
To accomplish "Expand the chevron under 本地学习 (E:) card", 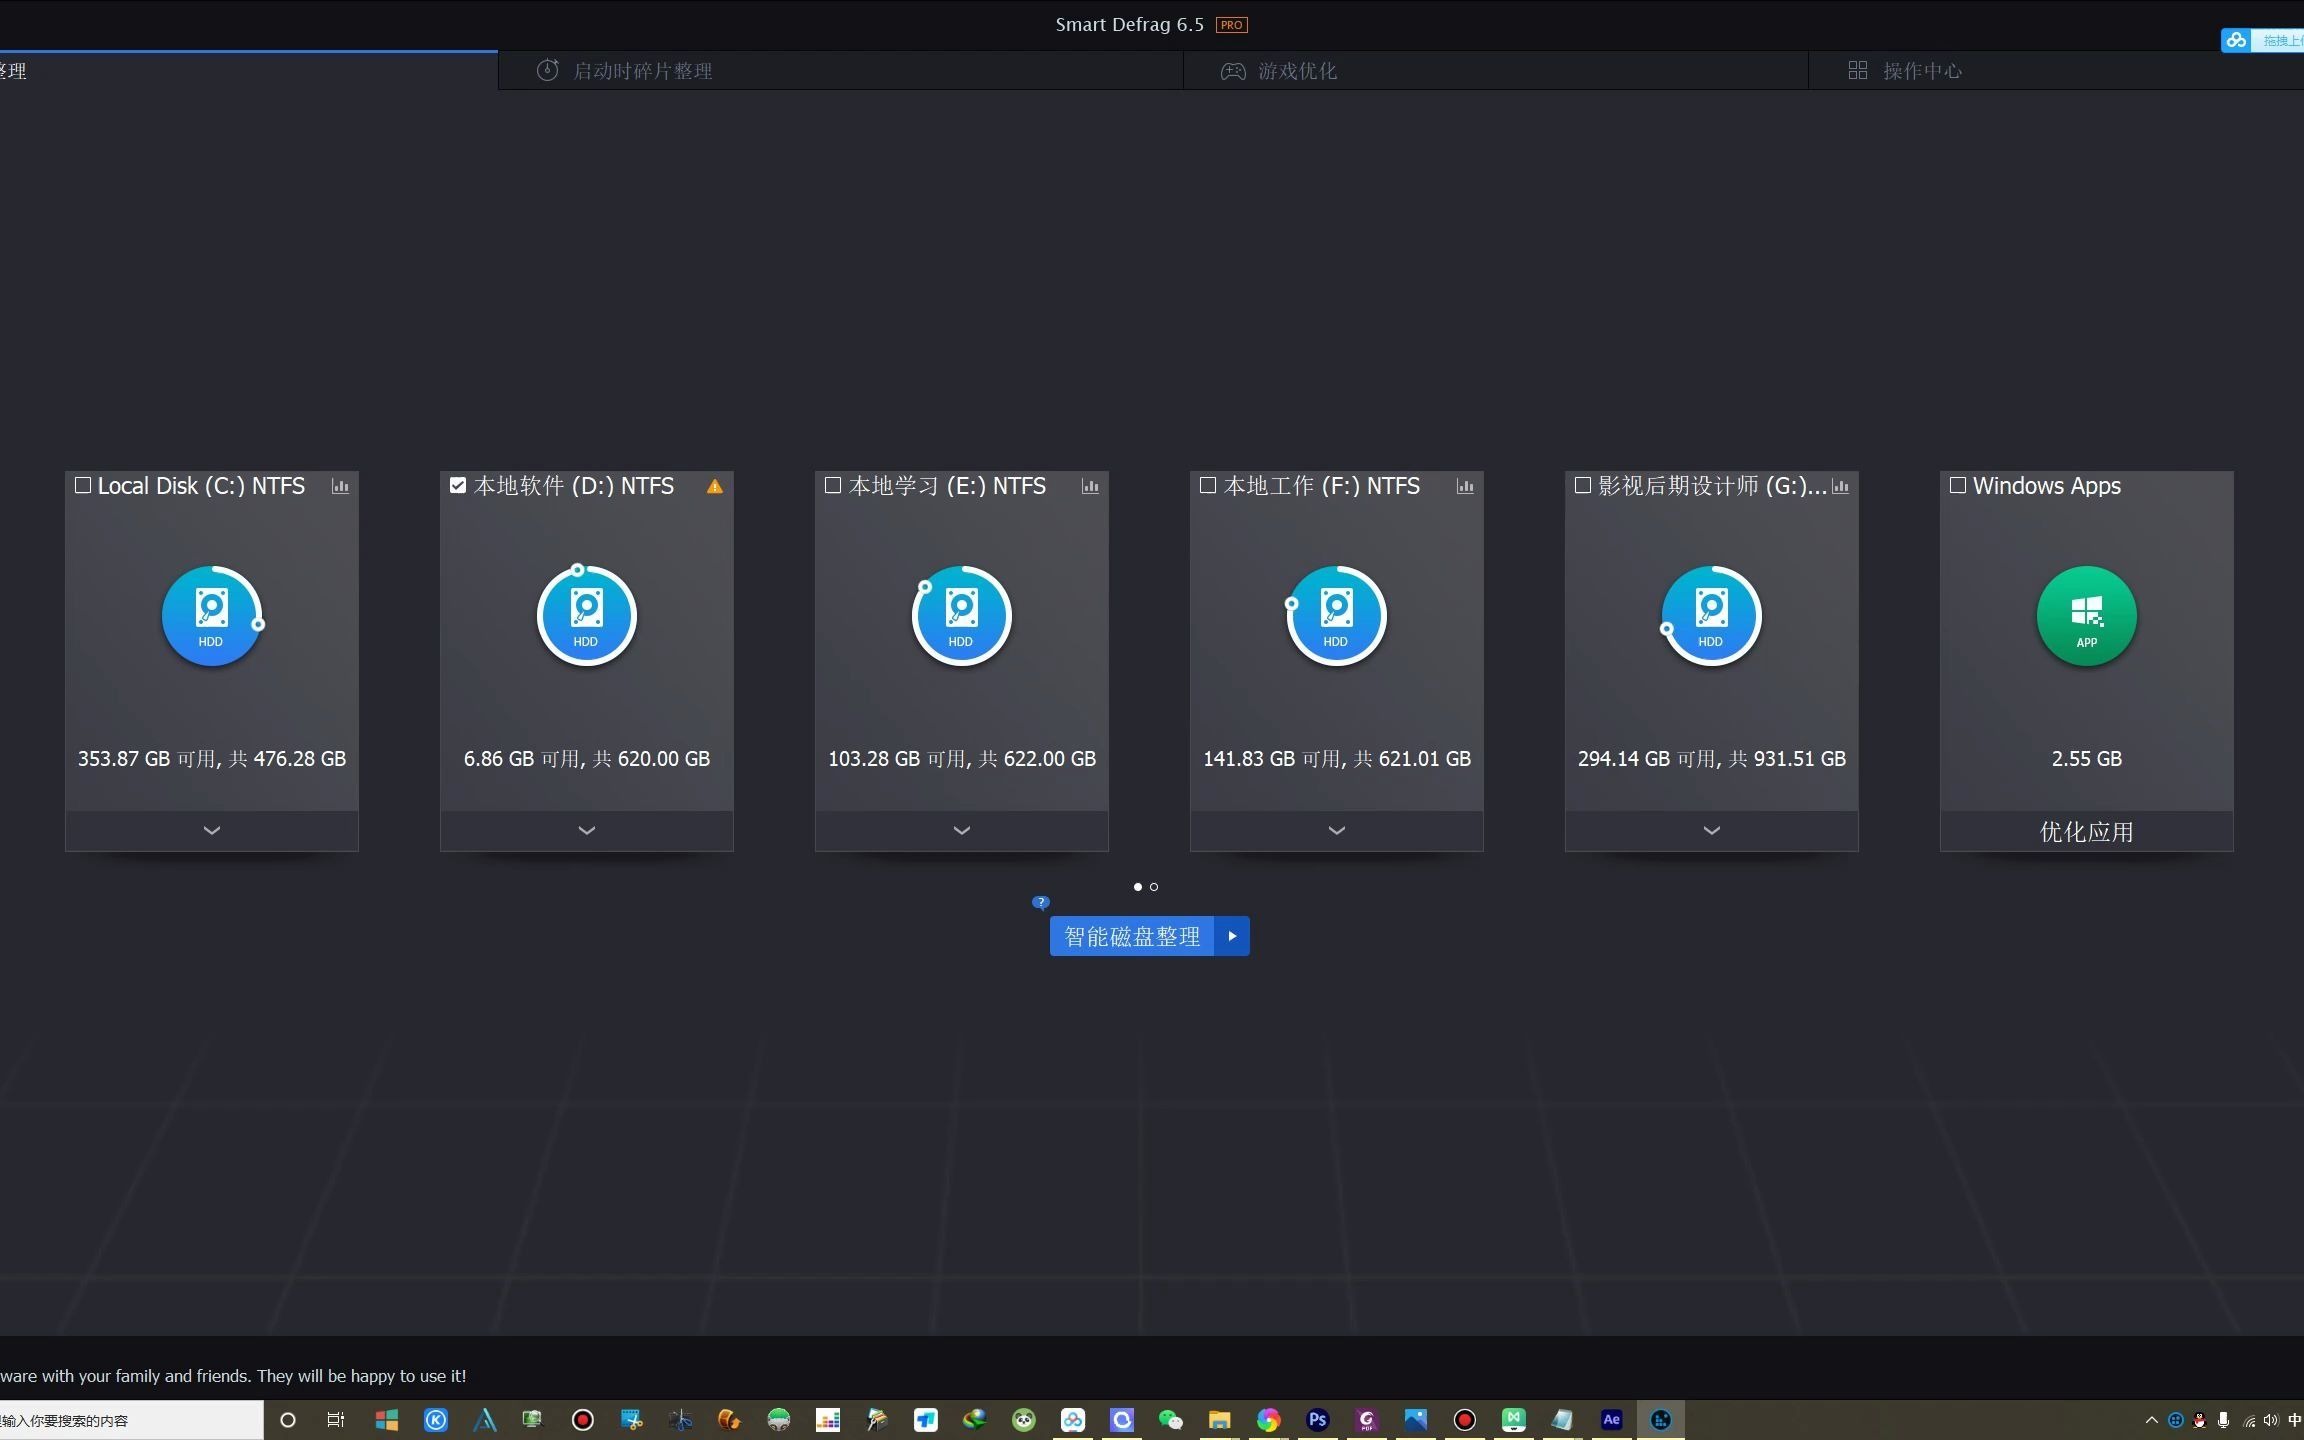I will (x=960, y=830).
